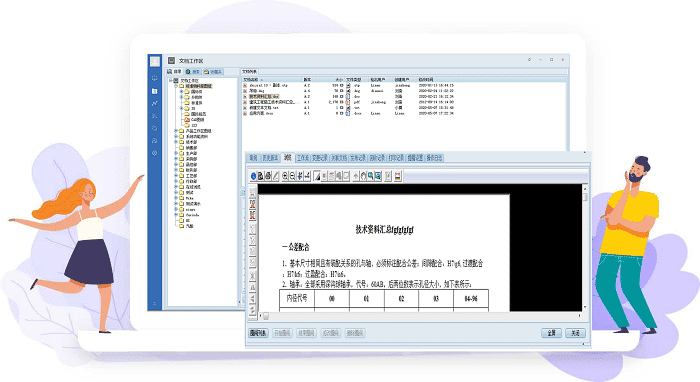Image resolution: width=700 pixels, height=382 pixels.
Task: Select the pan hand tool in viewer toolbar
Action: (363, 176)
